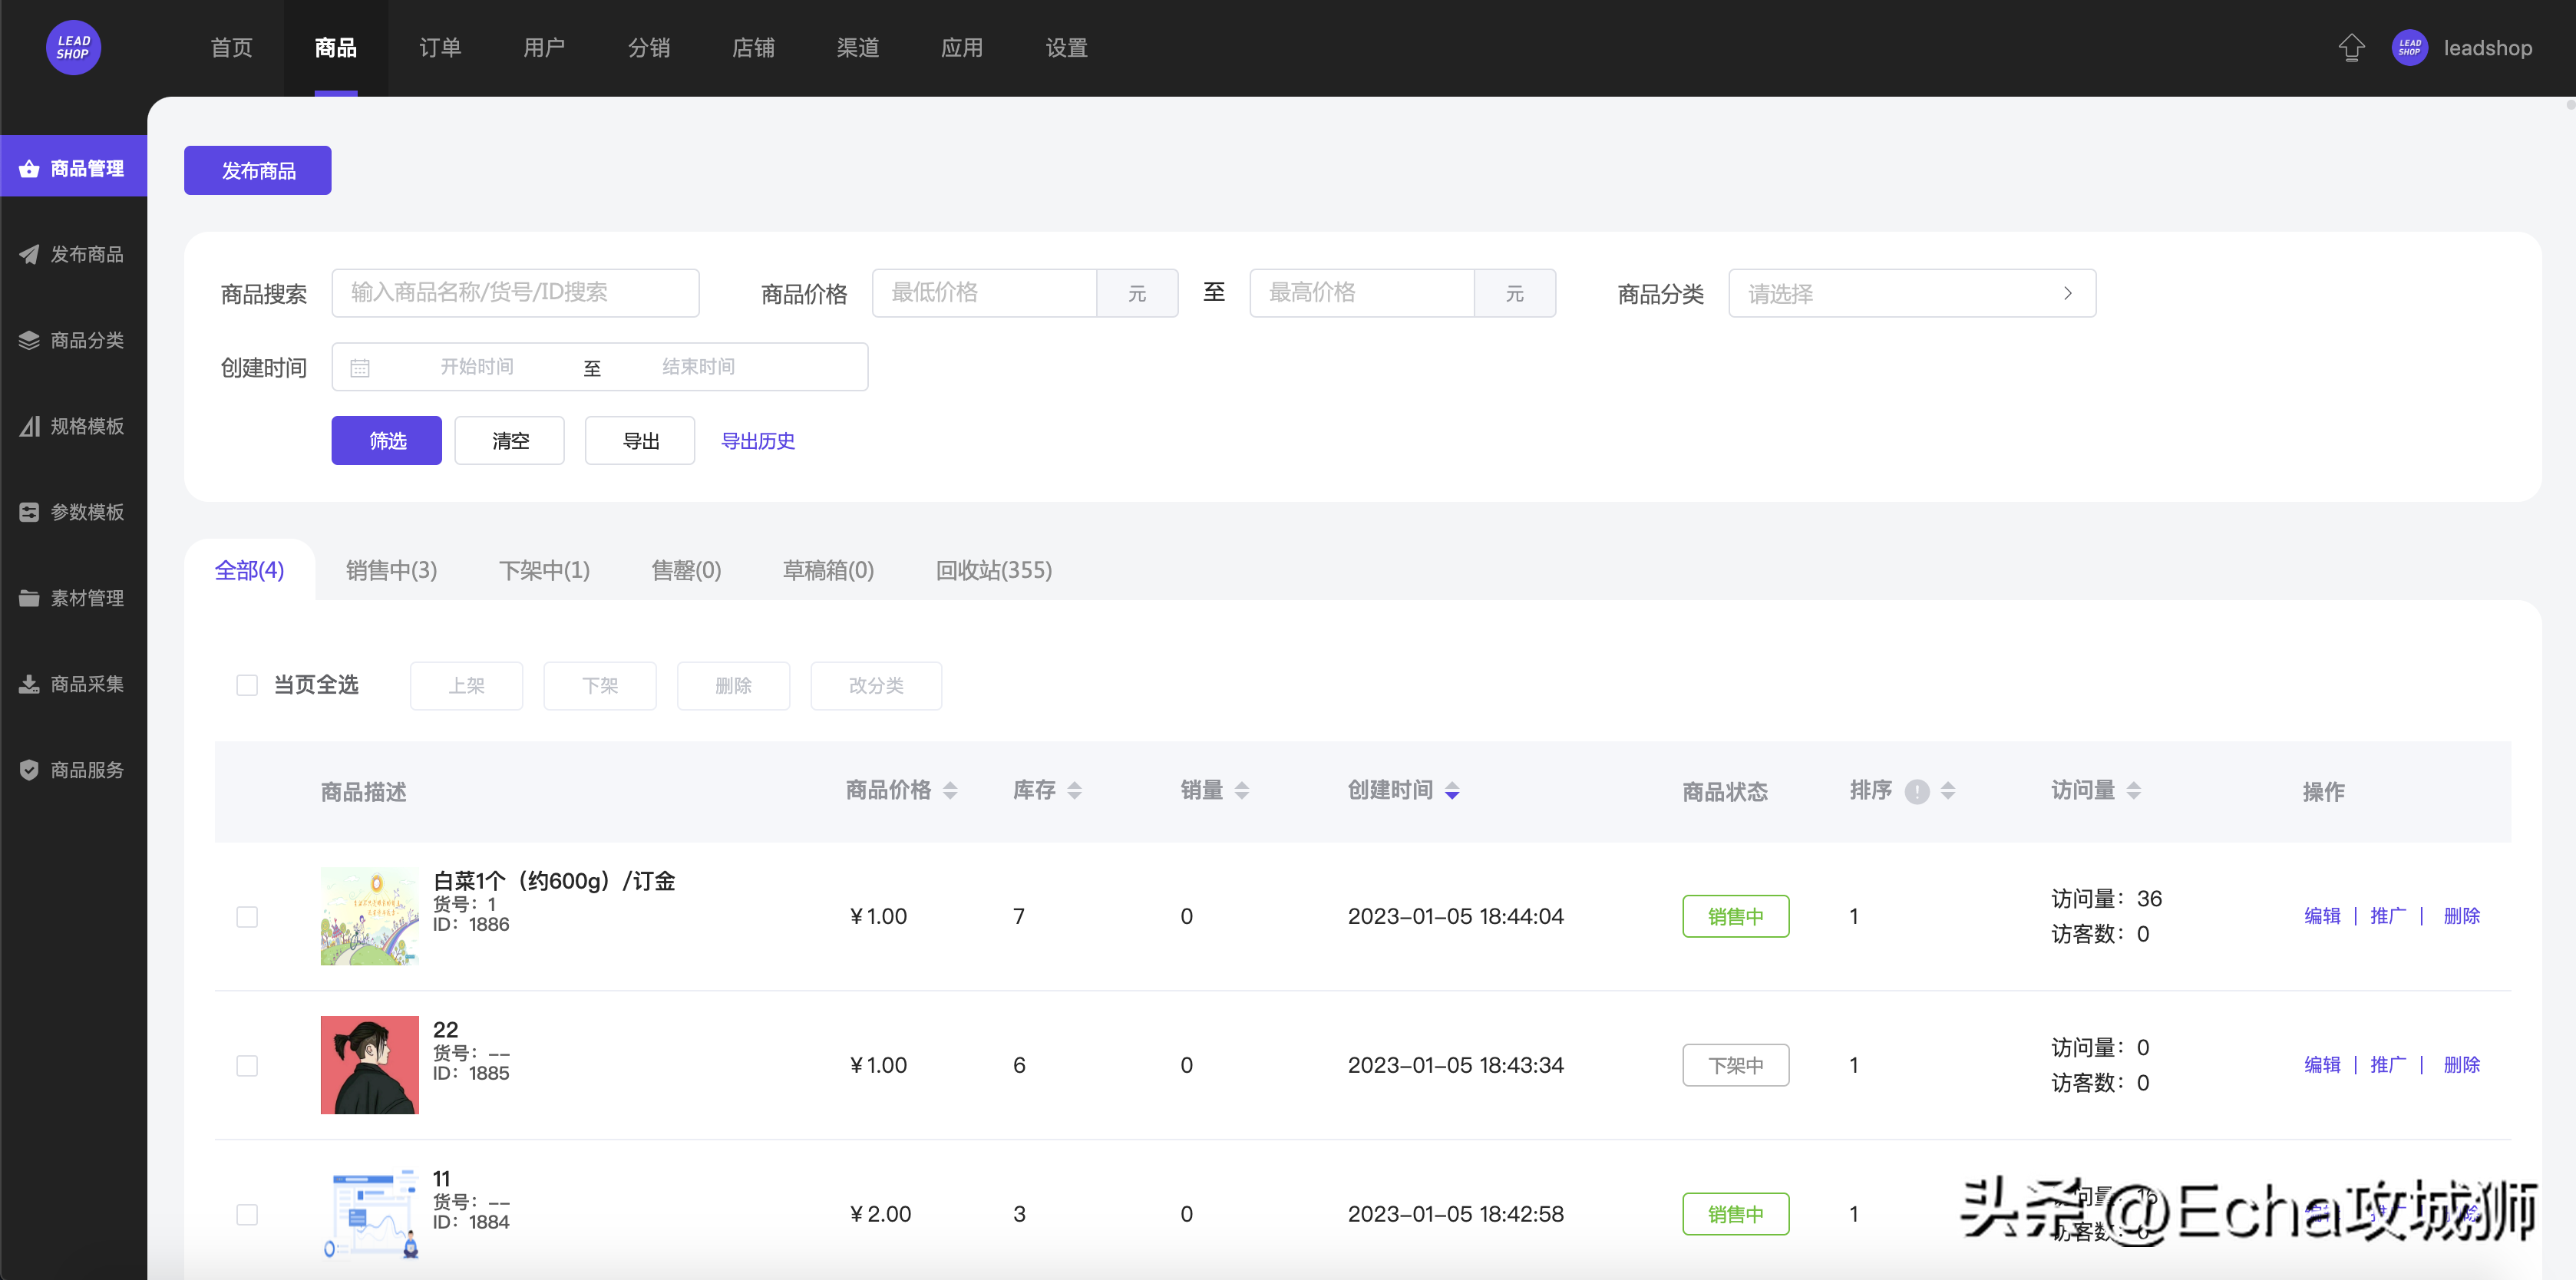Toggle the 当页全选 checkbox
The image size is (2576, 1280).
click(x=247, y=685)
